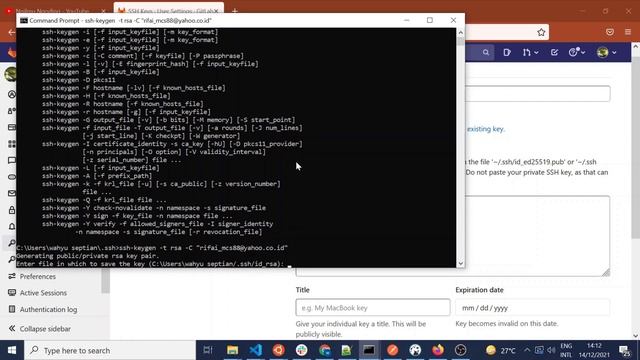Click the Command Prompt scroll up arrow

coord(460,32)
